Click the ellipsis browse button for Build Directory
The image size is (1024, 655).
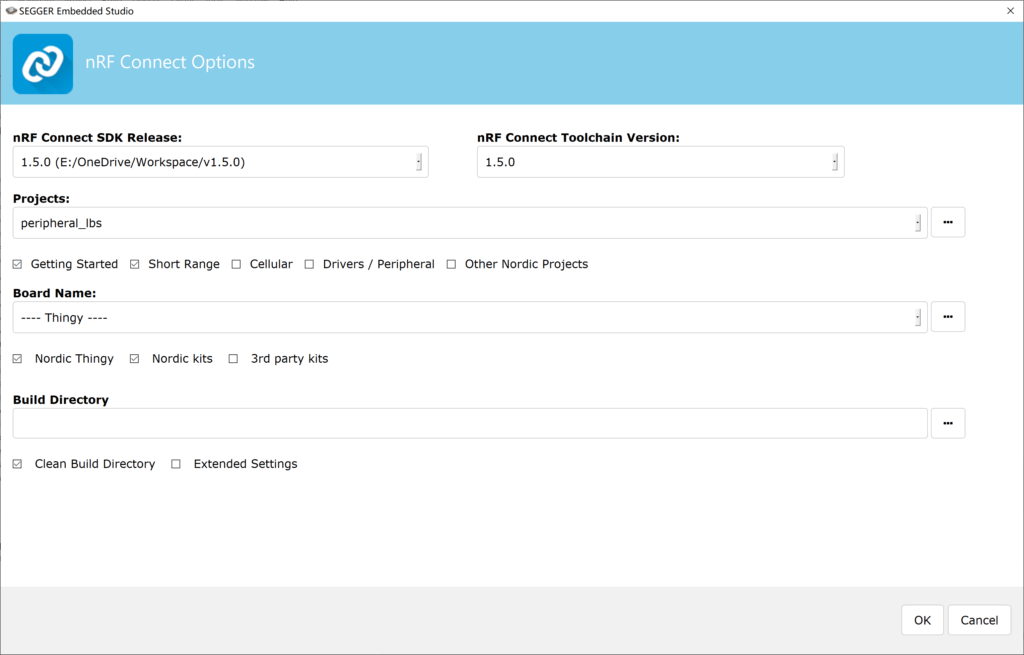click(x=947, y=423)
